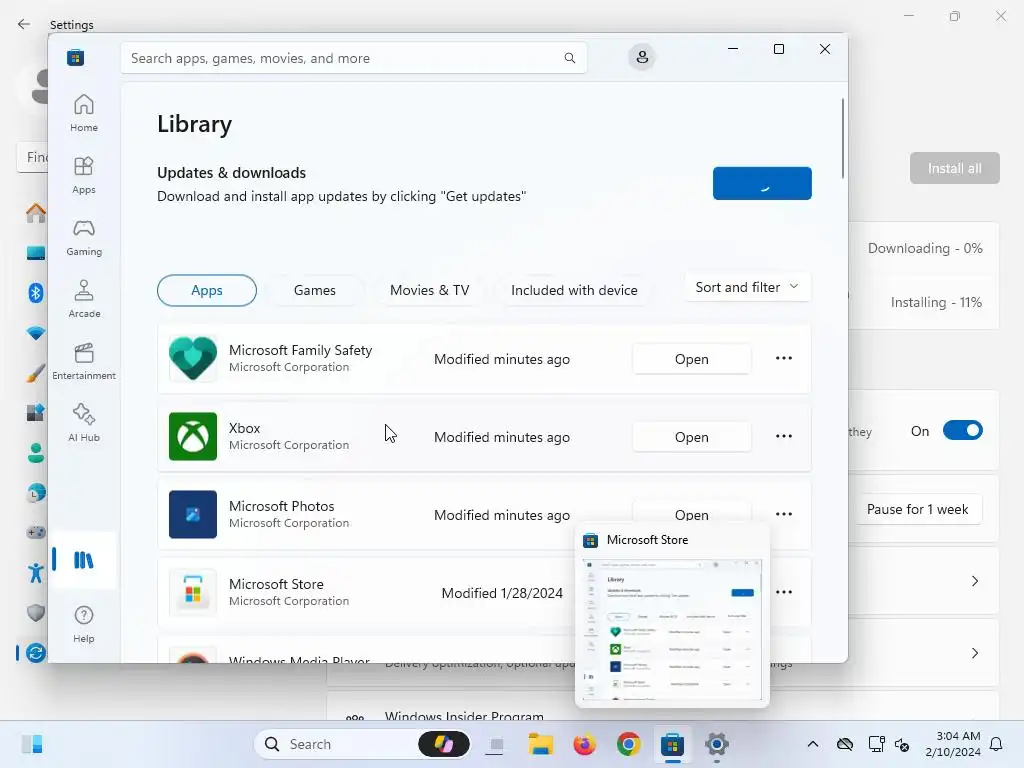Select Network wifi icon in Settings sidebar
1024x768 pixels.
(36, 333)
